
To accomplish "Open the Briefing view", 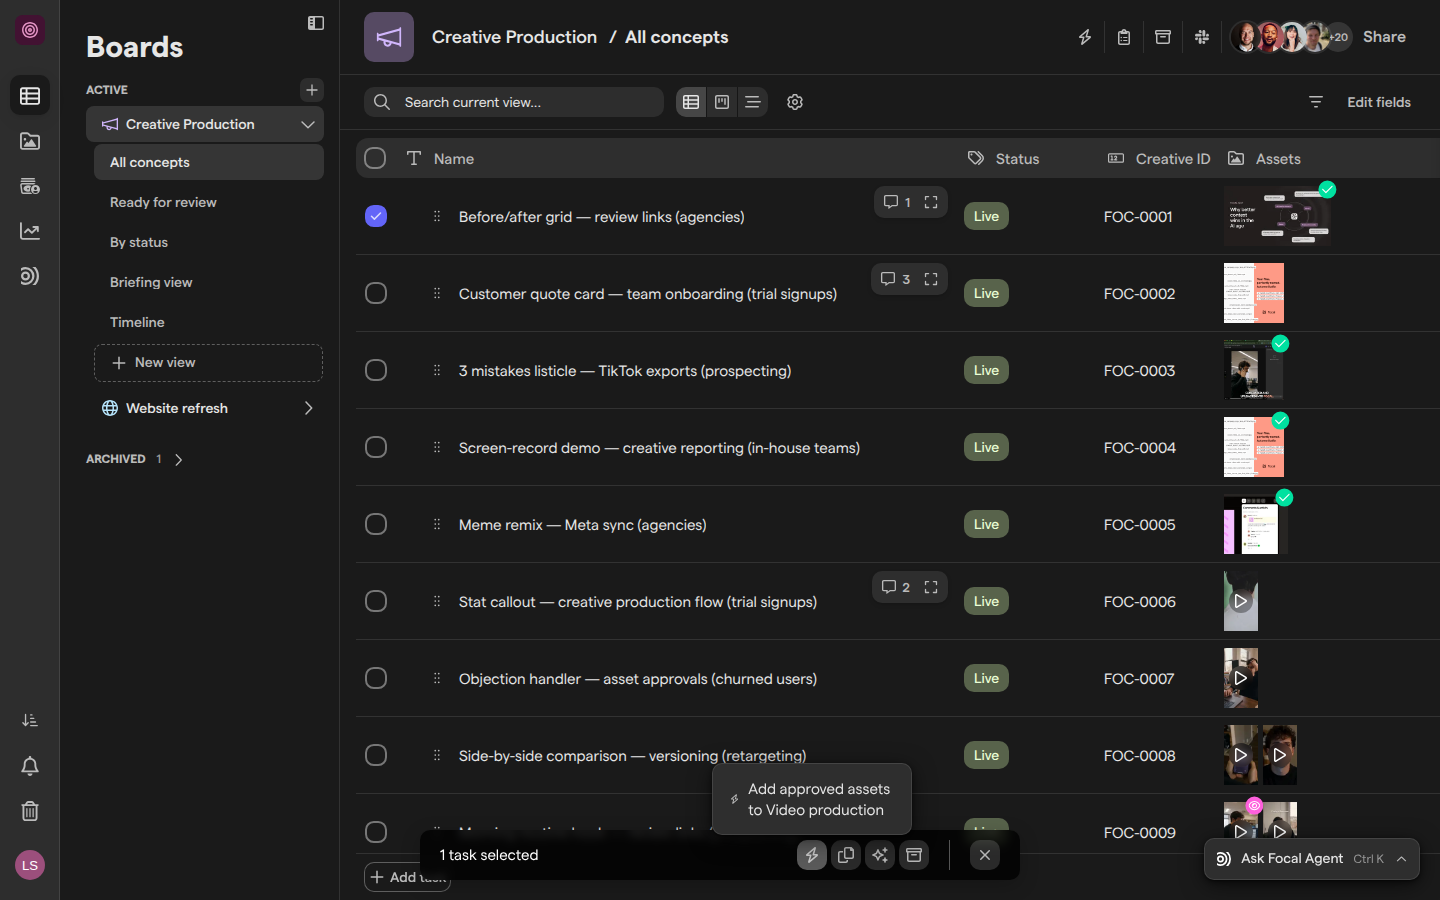I will [208, 282].
